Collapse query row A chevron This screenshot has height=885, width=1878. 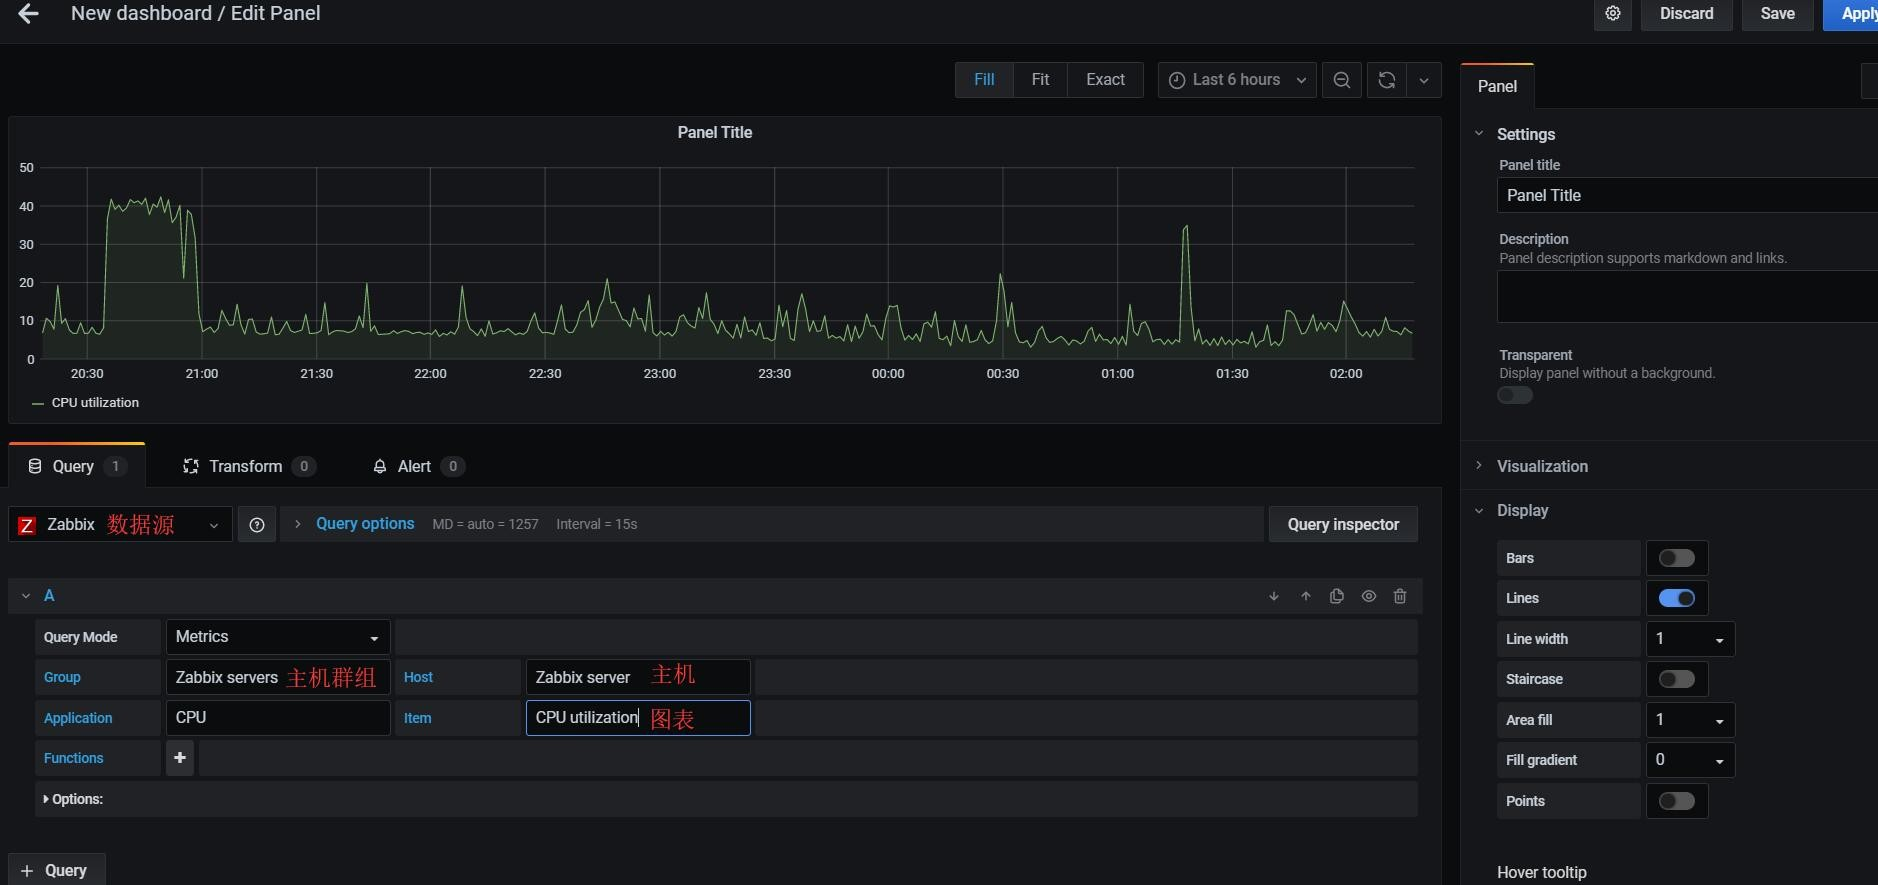point(26,596)
